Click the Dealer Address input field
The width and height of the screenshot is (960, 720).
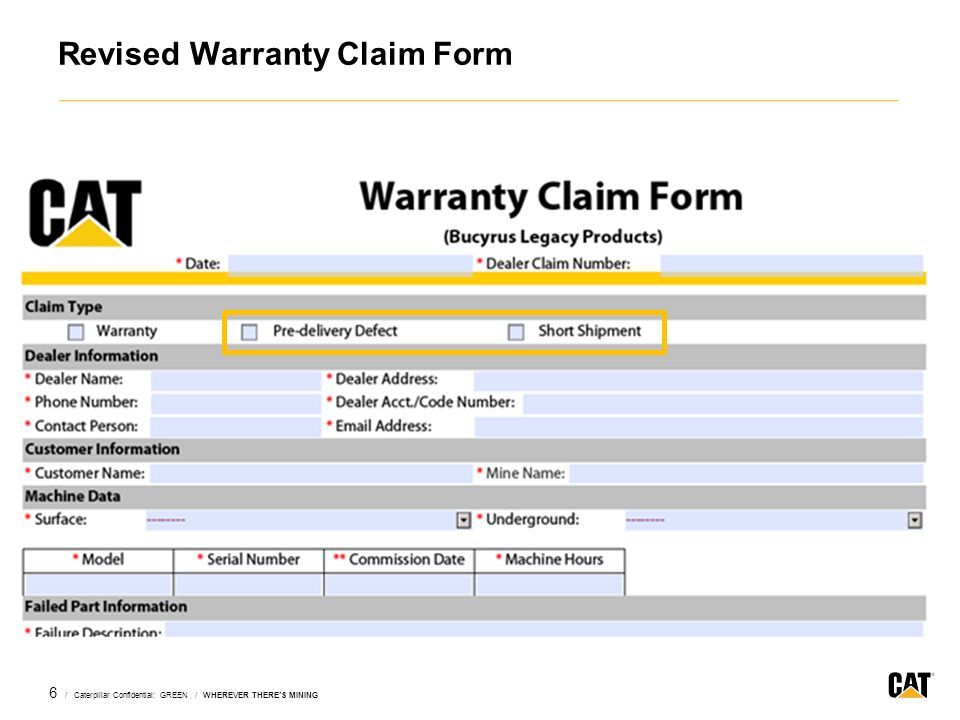pos(699,380)
